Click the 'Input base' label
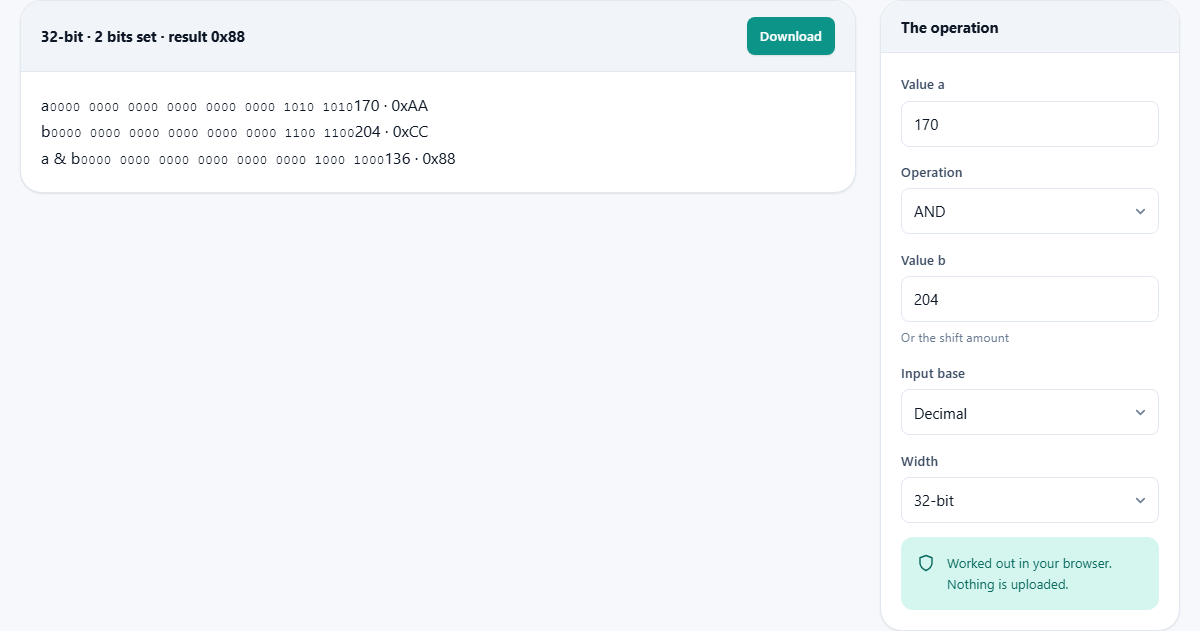The image size is (1200, 631). (933, 374)
